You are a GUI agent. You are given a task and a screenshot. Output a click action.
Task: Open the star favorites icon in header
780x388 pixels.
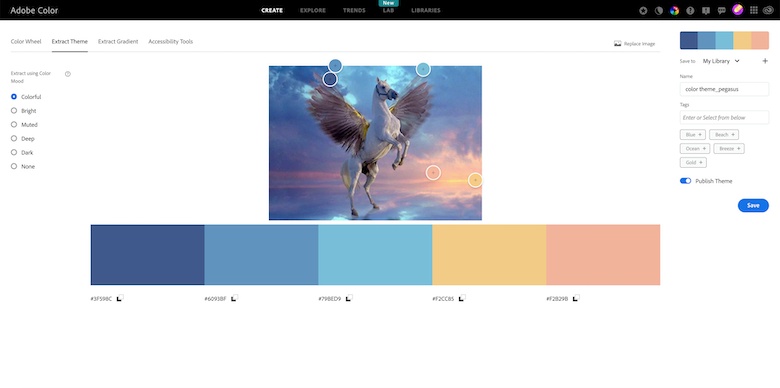(643, 10)
